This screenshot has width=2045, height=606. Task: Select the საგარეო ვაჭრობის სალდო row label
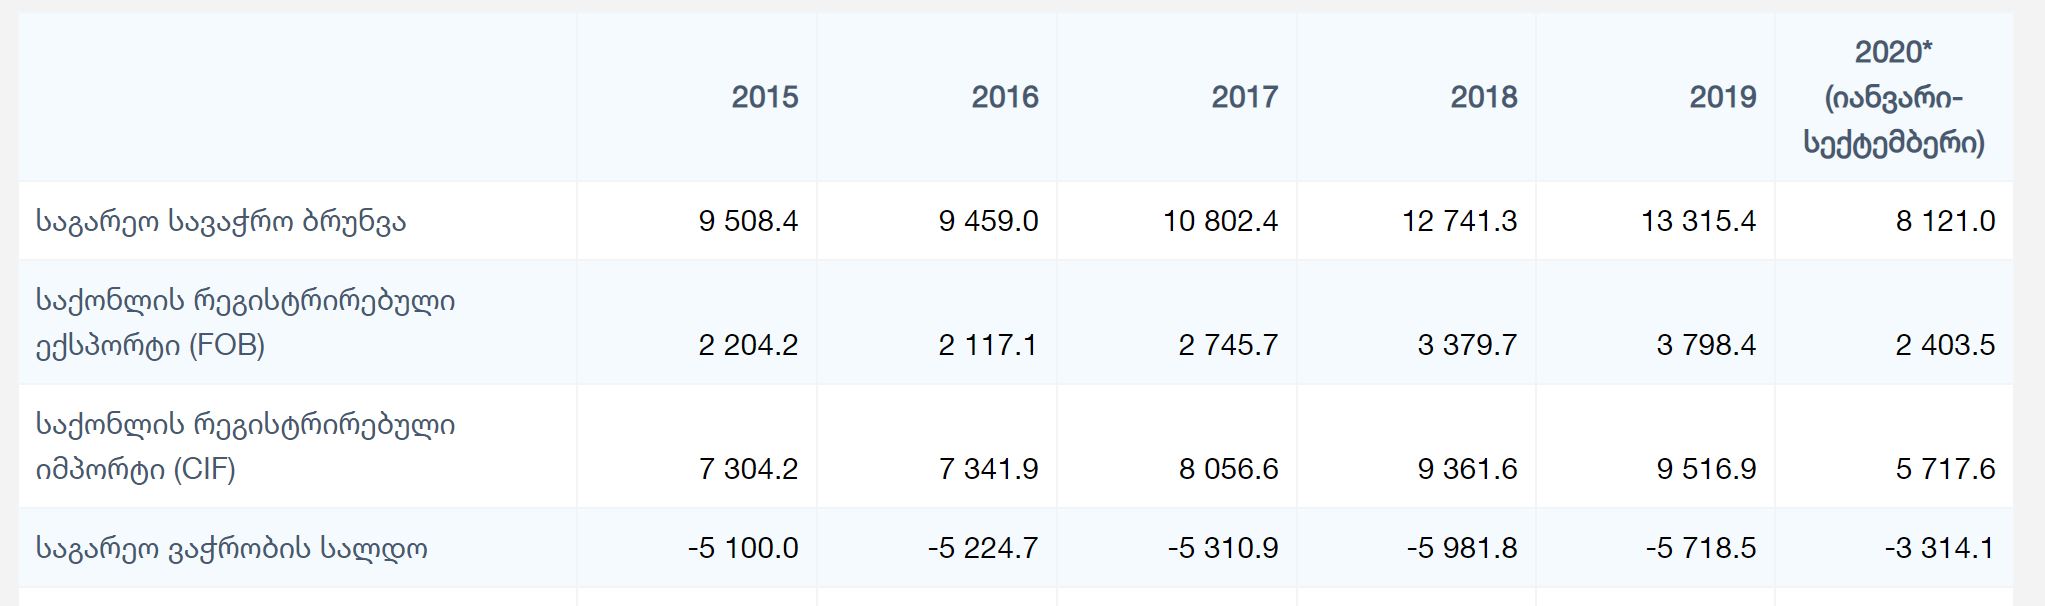coord(232,548)
